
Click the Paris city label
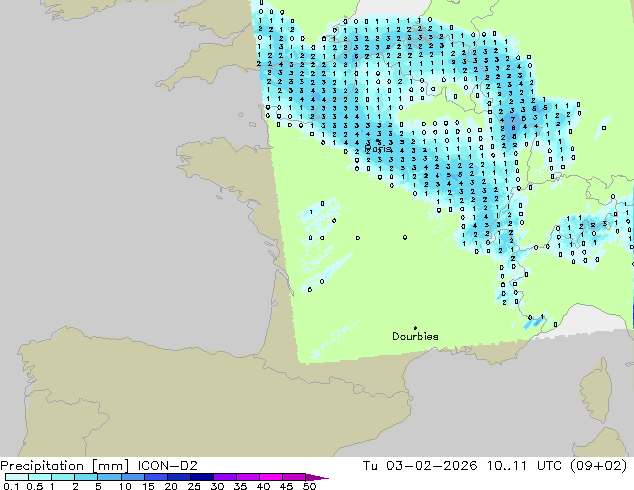pyautogui.click(x=378, y=149)
